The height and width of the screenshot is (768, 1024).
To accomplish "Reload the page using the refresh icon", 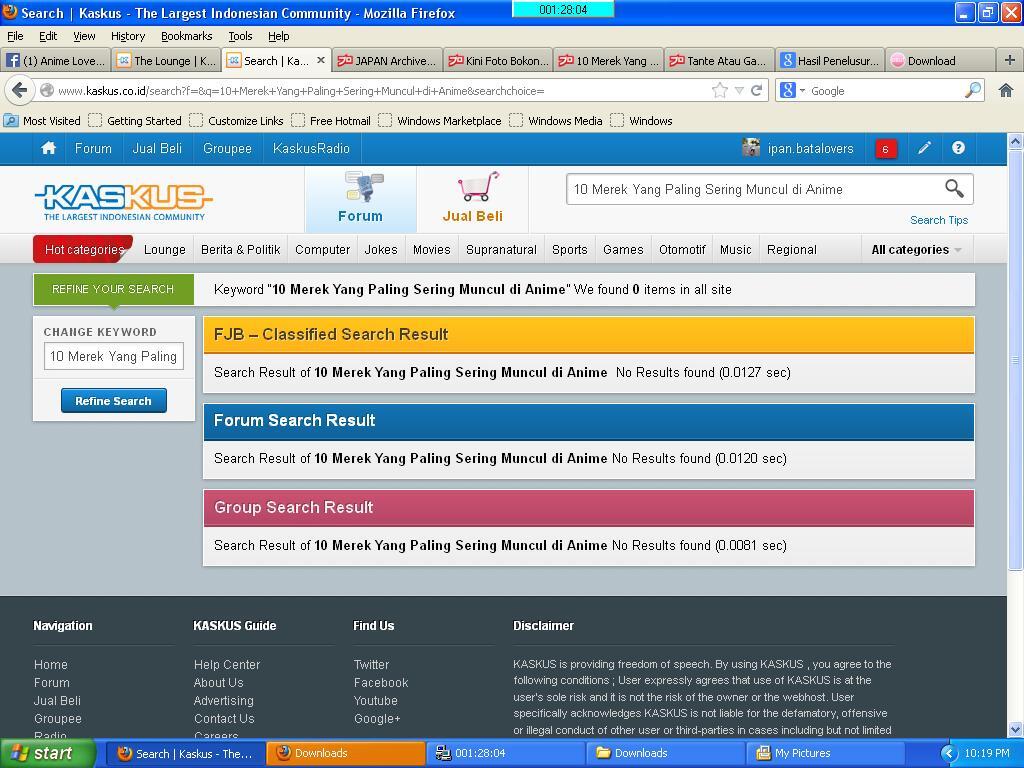I will pyautogui.click(x=756, y=90).
